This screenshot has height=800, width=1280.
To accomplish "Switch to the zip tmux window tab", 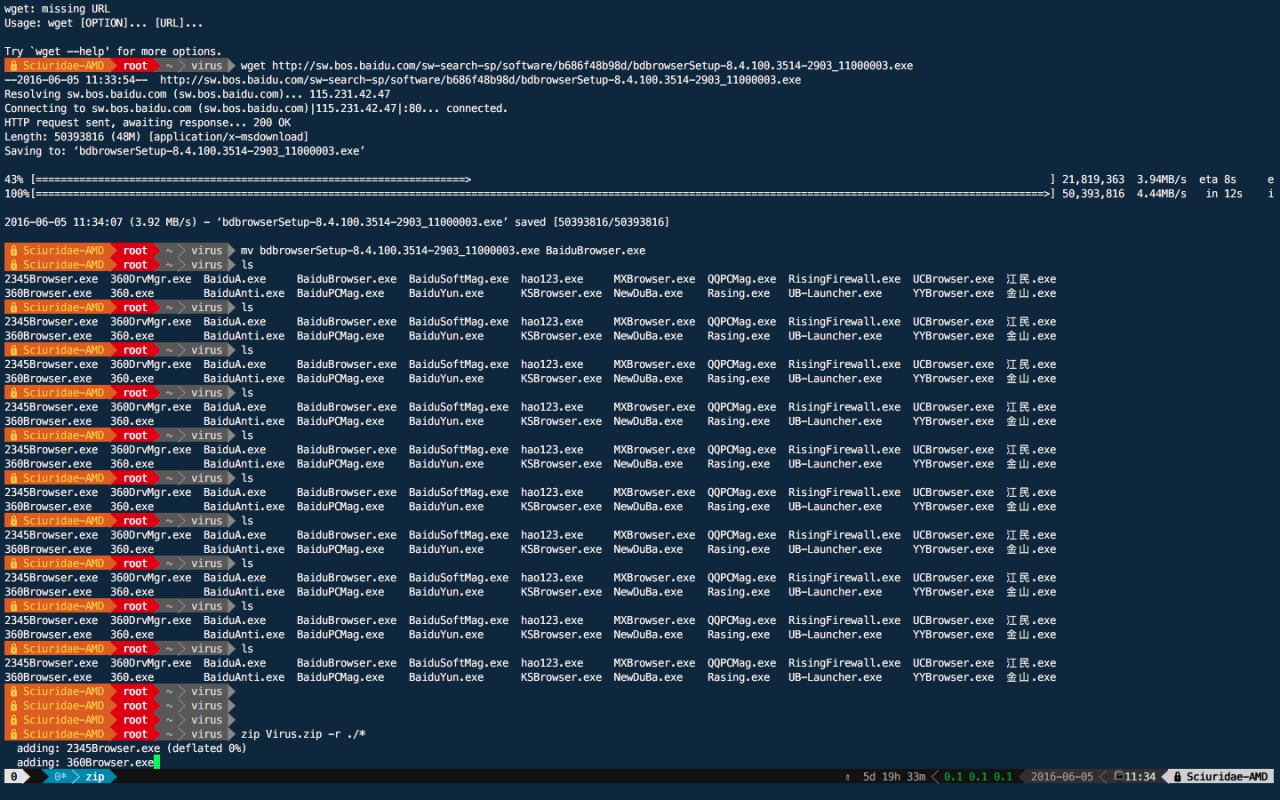I will coord(95,777).
